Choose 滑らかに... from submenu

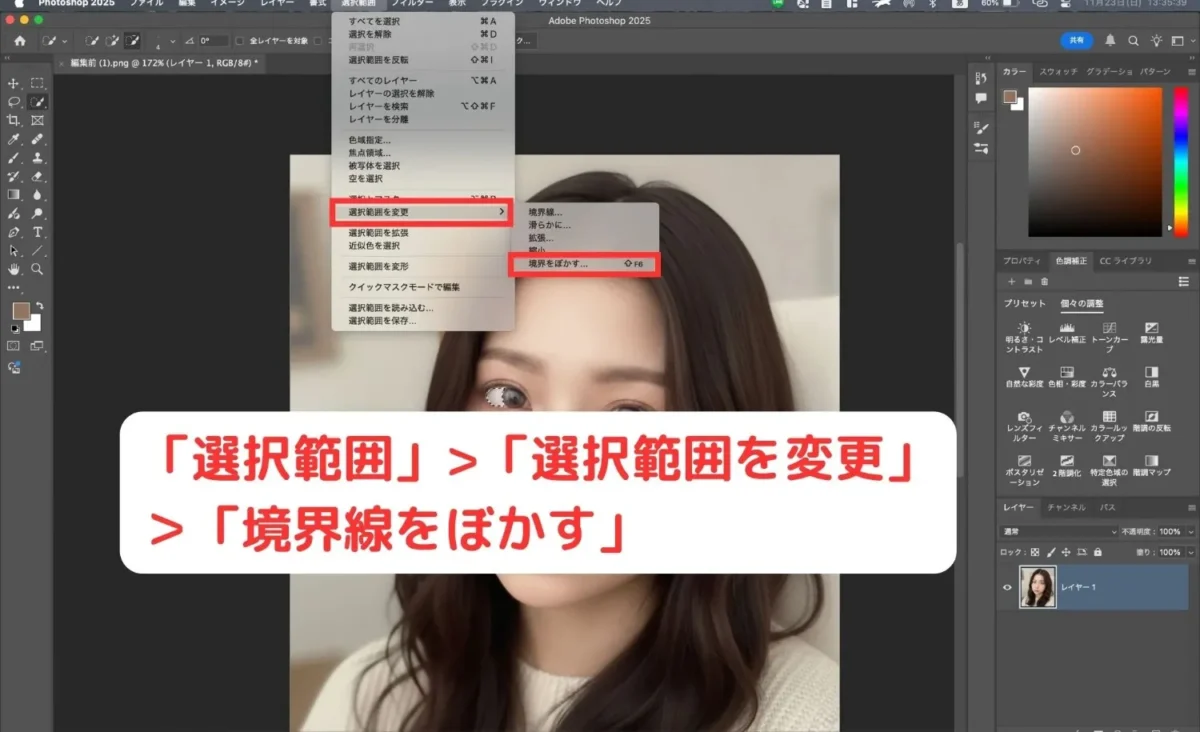(584, 225)
